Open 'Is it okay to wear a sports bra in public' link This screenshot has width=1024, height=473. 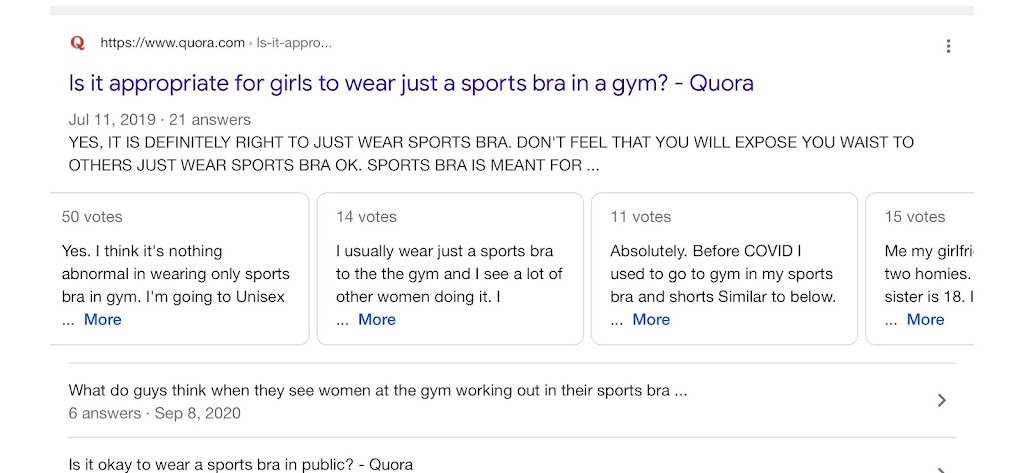click(x=240, y=464)
